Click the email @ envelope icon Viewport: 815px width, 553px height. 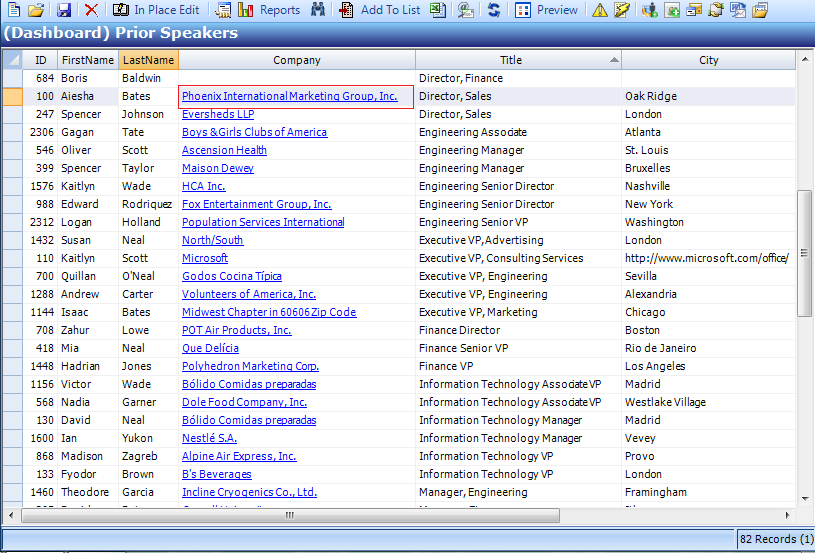(x=466, y=9)
